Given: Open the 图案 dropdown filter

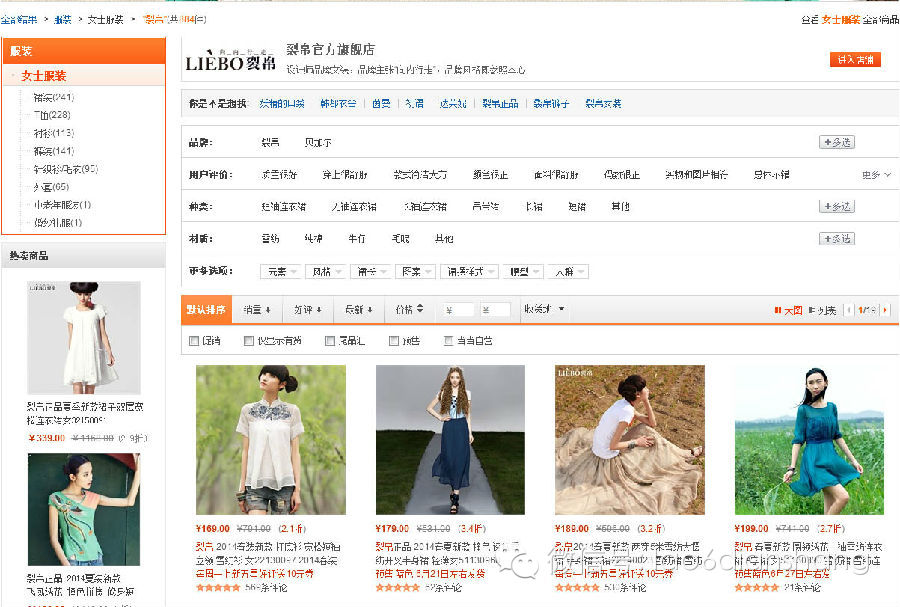Looking at the screenshot, I should (416, 271).
